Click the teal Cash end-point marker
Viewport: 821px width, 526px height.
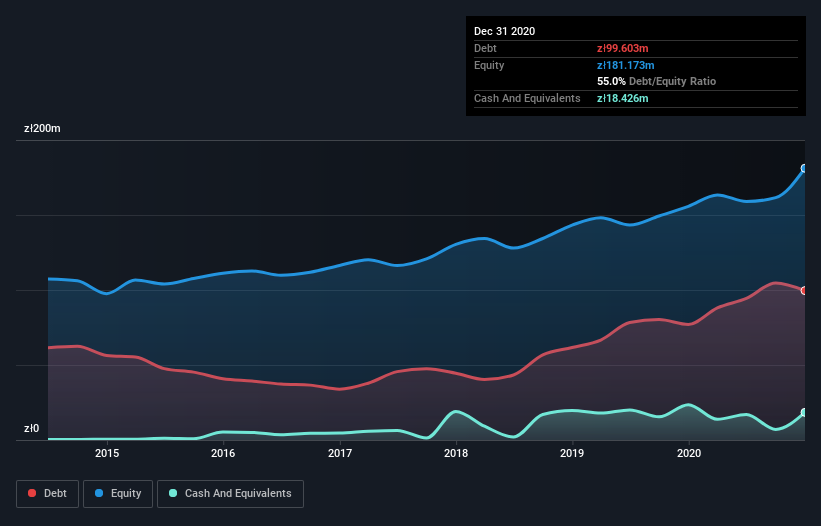804,412
